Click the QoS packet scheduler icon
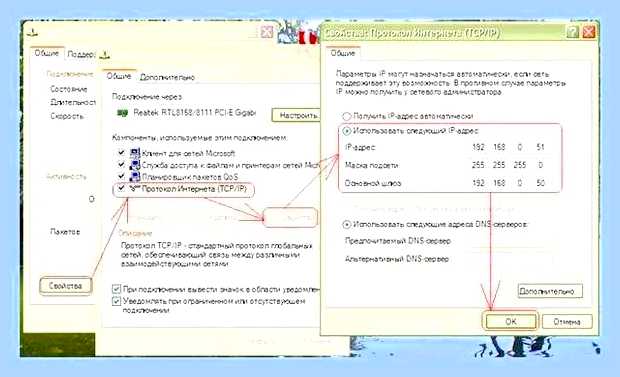The image size is (620, 377). (x=135, y=176)
